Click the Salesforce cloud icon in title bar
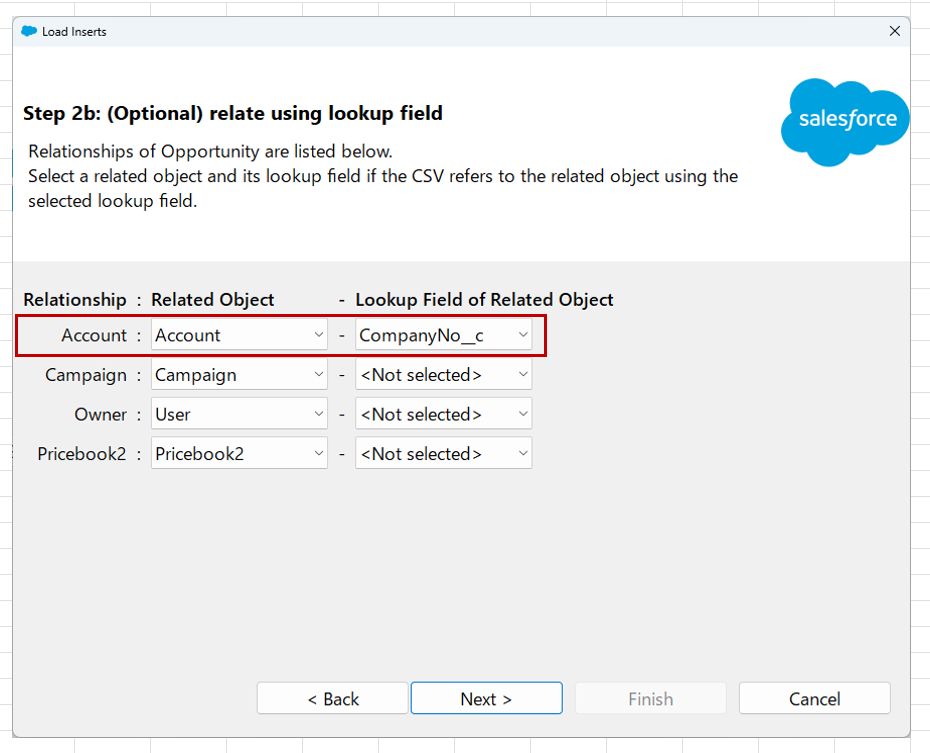Viewport: 930px width, 753px height. 29,31
